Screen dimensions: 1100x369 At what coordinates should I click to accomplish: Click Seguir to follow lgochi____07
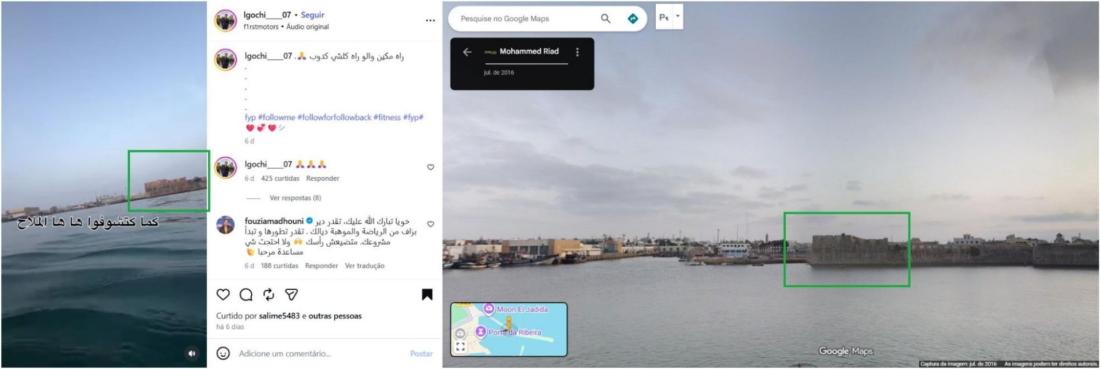313,15
